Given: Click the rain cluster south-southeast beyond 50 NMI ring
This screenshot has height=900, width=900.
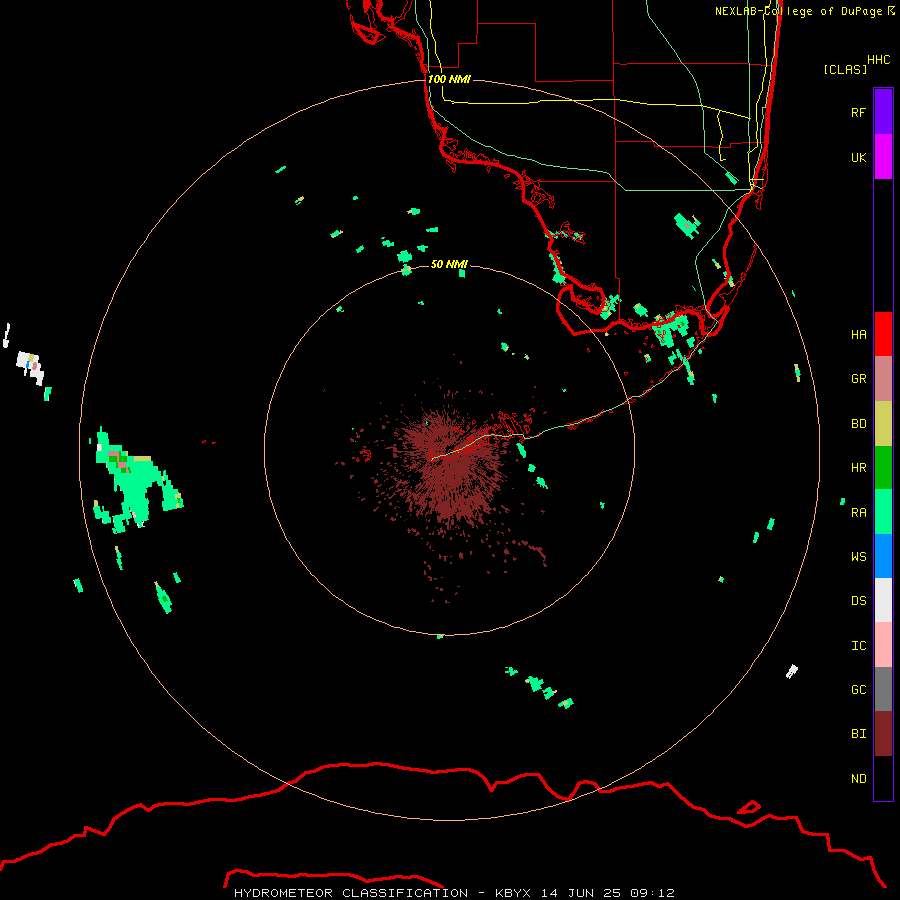Looking at the screenshot, I should point(540,686).
